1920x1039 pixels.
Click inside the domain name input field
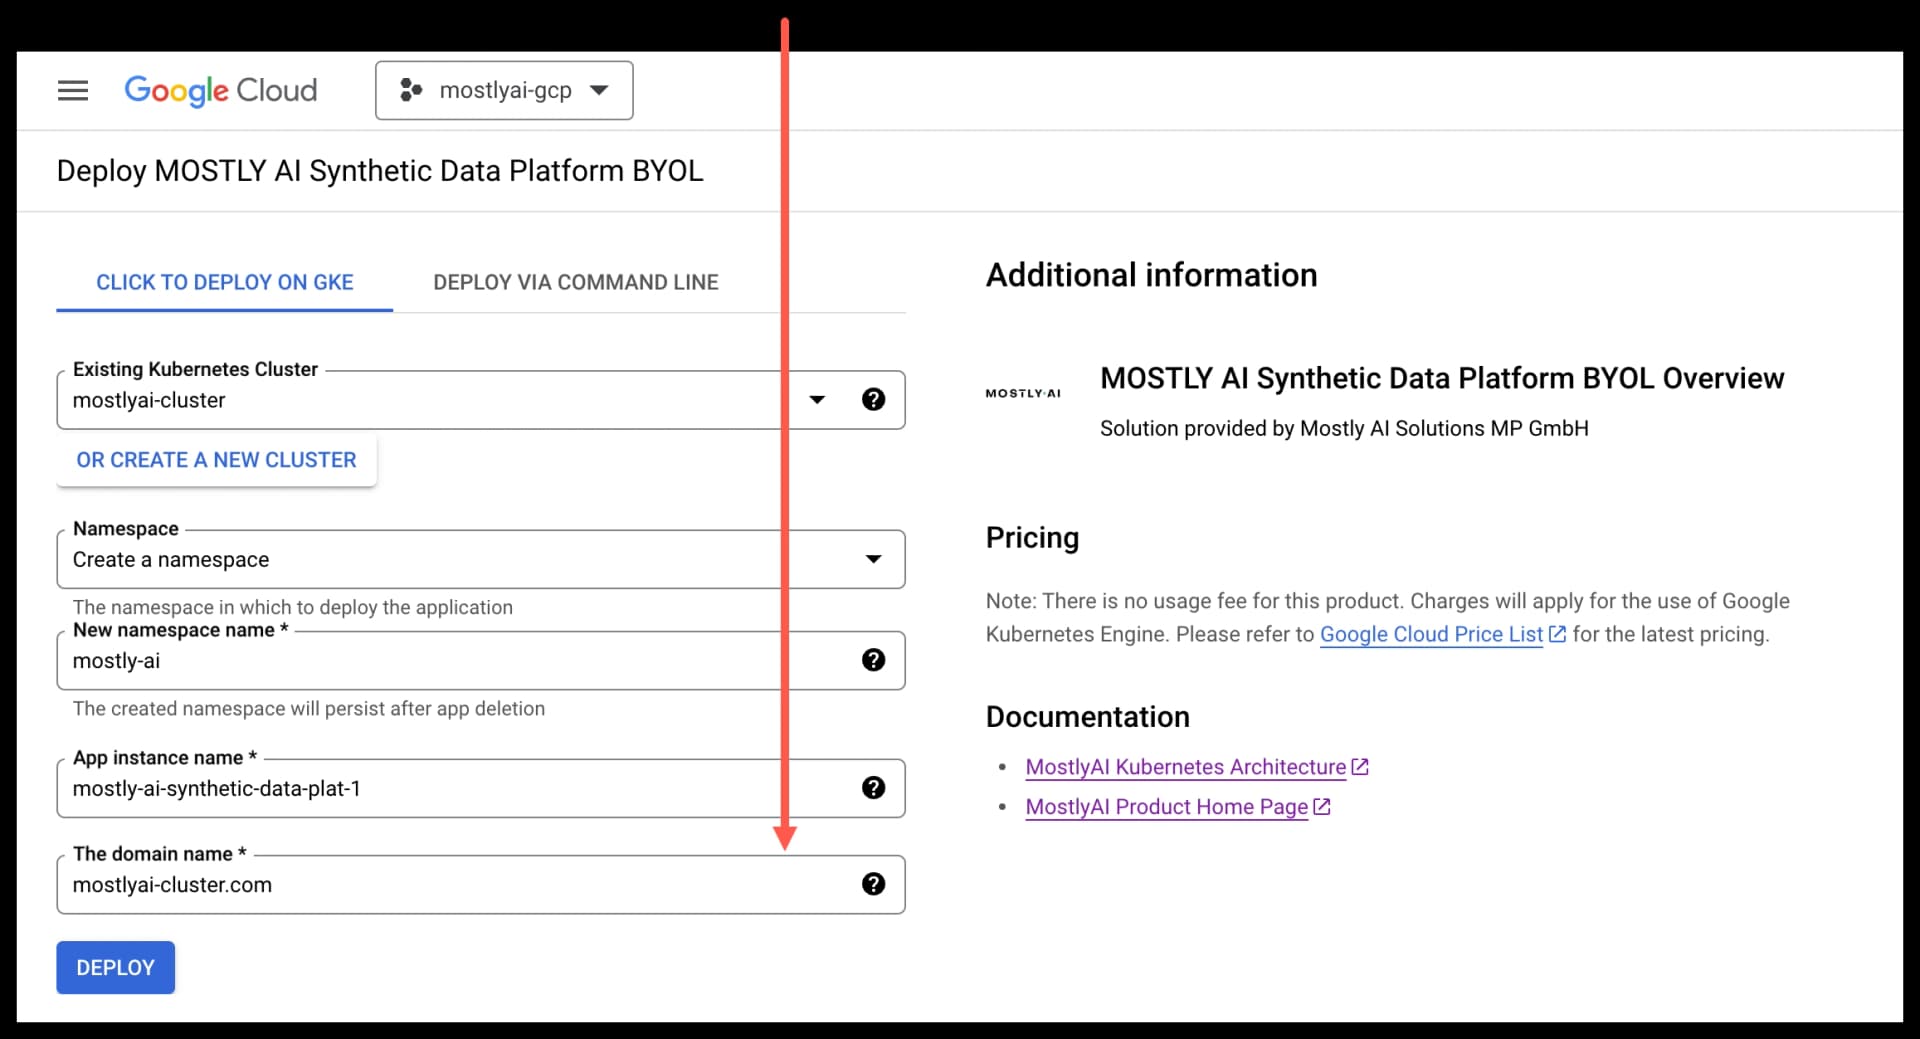tap(400, 884)
